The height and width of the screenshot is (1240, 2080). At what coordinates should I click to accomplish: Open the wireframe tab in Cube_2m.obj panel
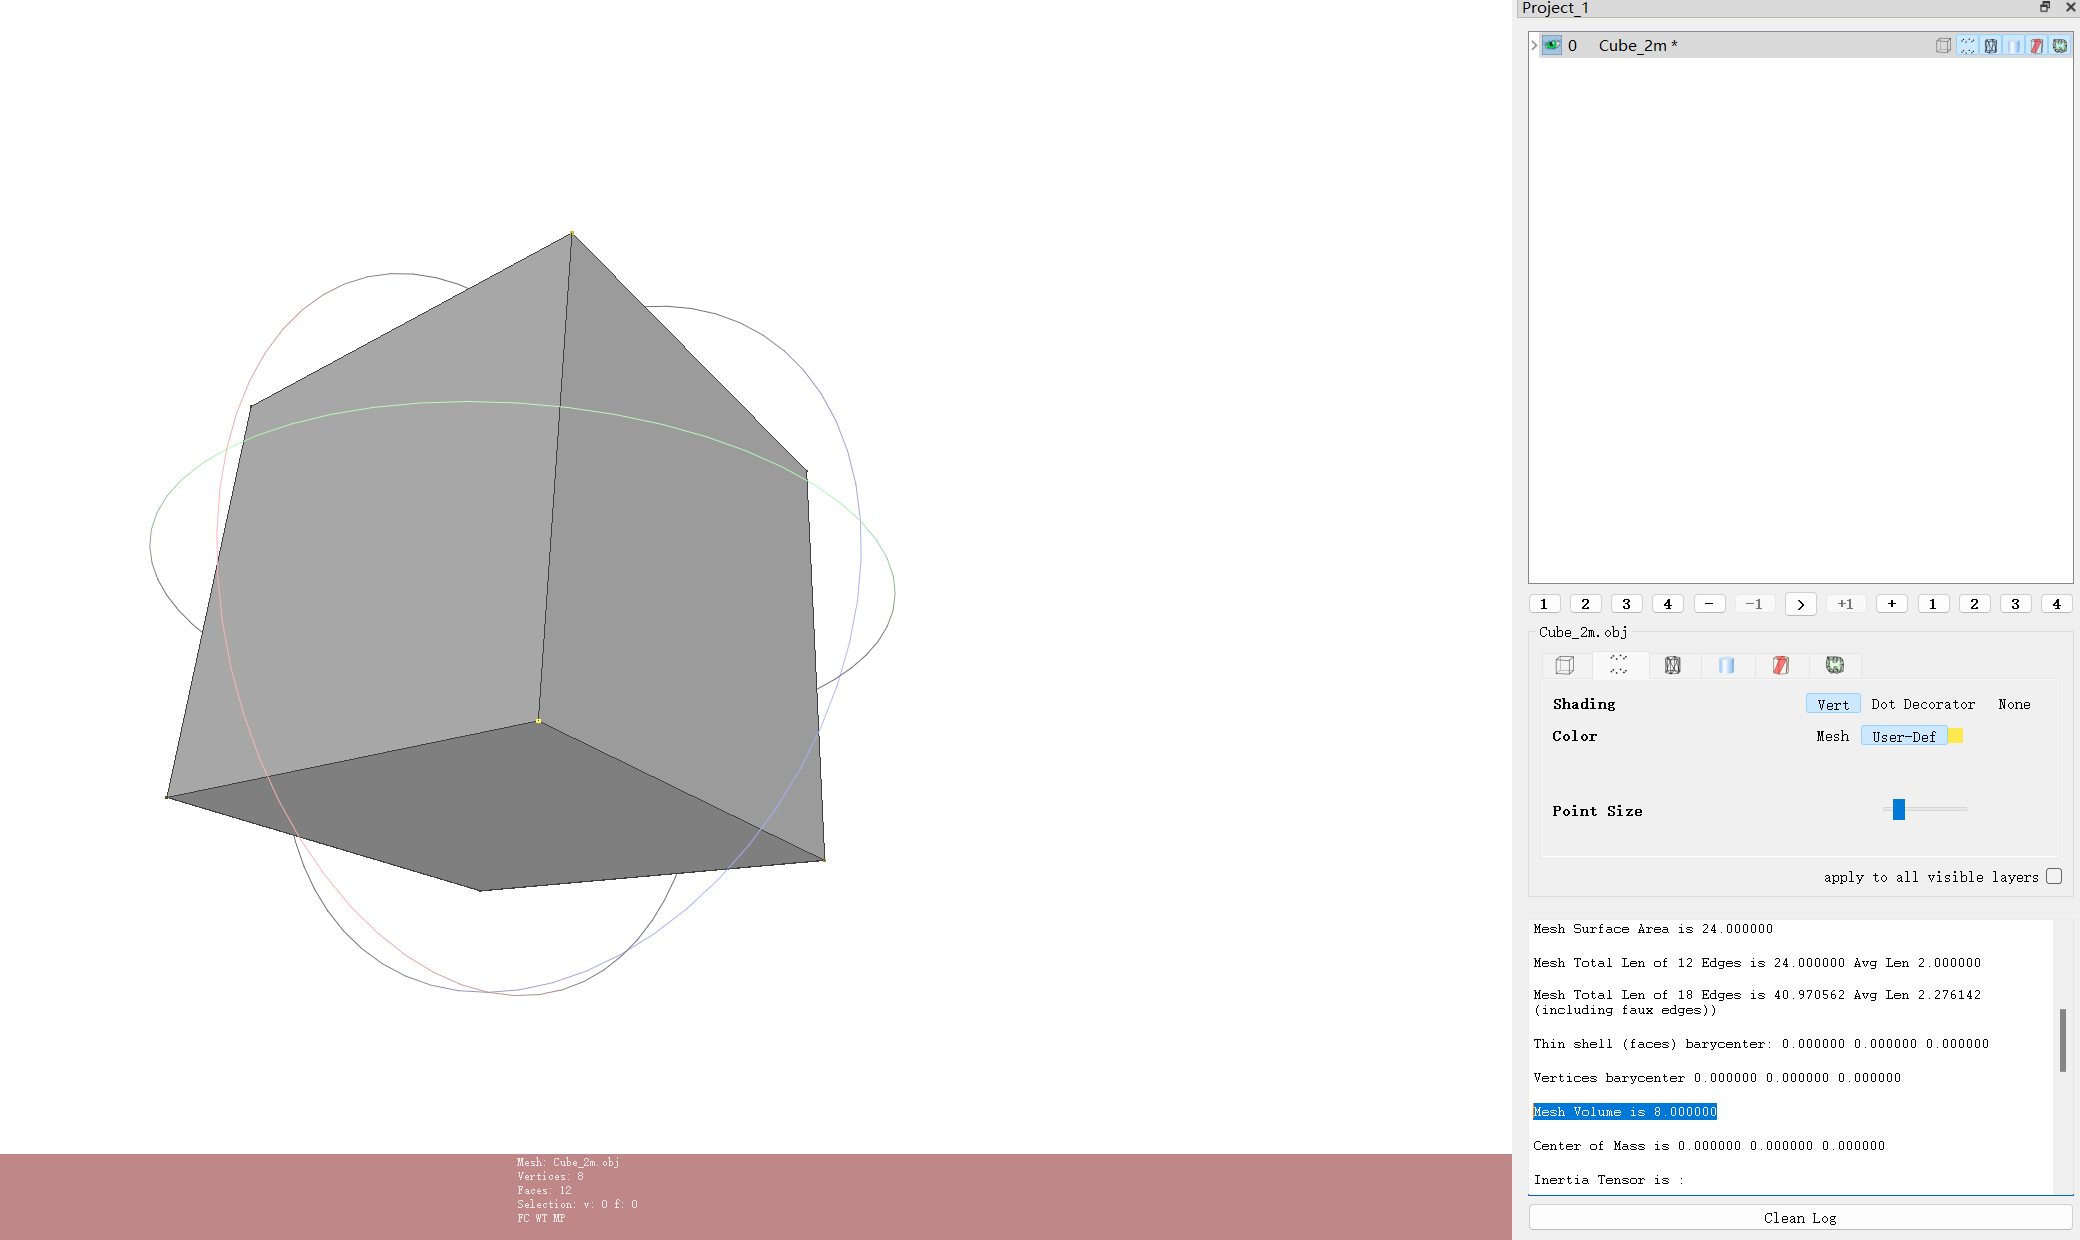[x=1673, y=665]
